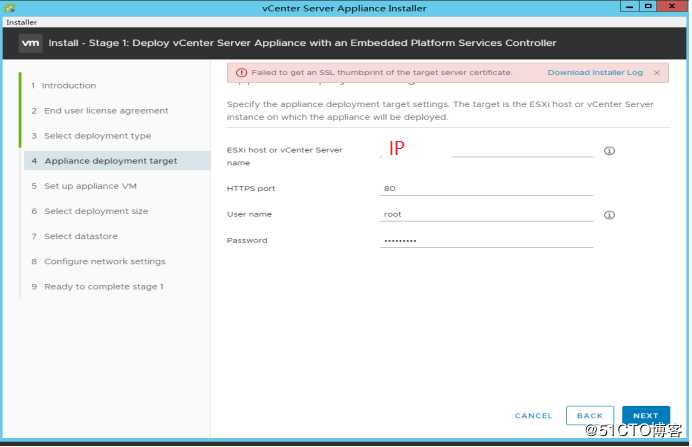The width and height of the screenshot is (692, 447).
Task: Click the Password field
Action: (486, 240)
